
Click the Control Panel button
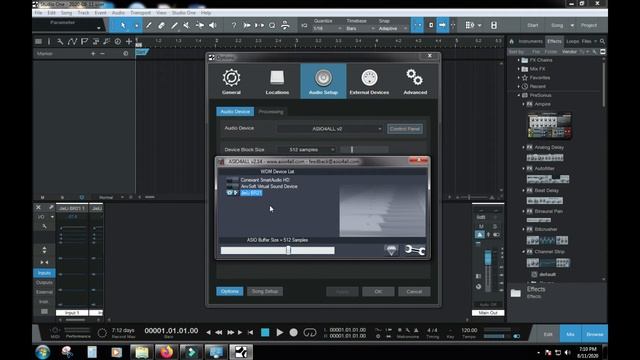pyautogui.click(x=405, y=129)
